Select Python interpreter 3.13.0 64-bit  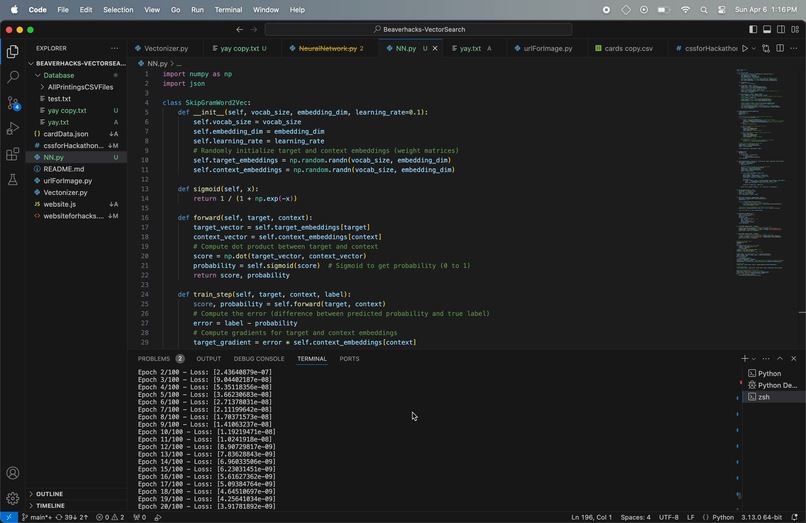tap(761, 517)
